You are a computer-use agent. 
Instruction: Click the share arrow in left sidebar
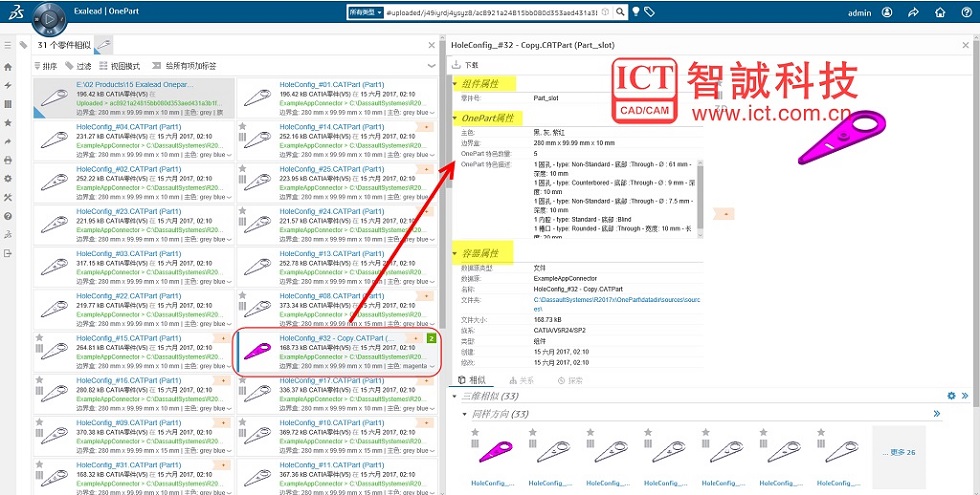(8, 141)
